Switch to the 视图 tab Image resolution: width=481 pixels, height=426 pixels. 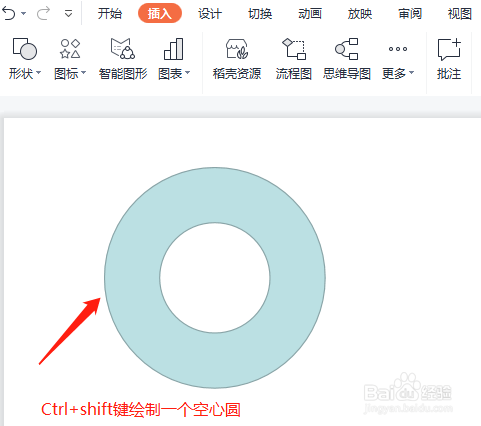tap(460, 14)
